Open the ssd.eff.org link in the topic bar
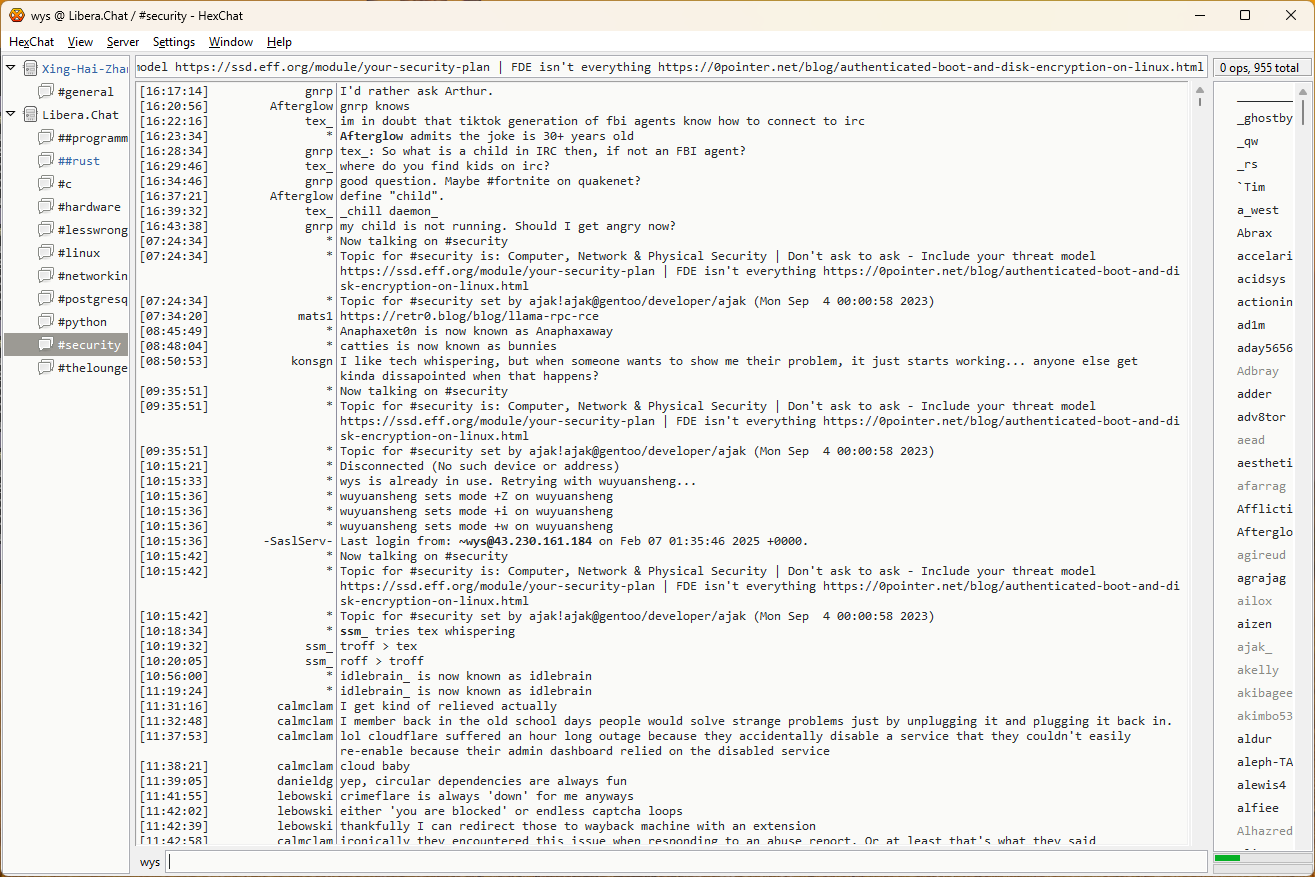The width and height of the screenshot is (1315, 877). click(x=333, y=68)
